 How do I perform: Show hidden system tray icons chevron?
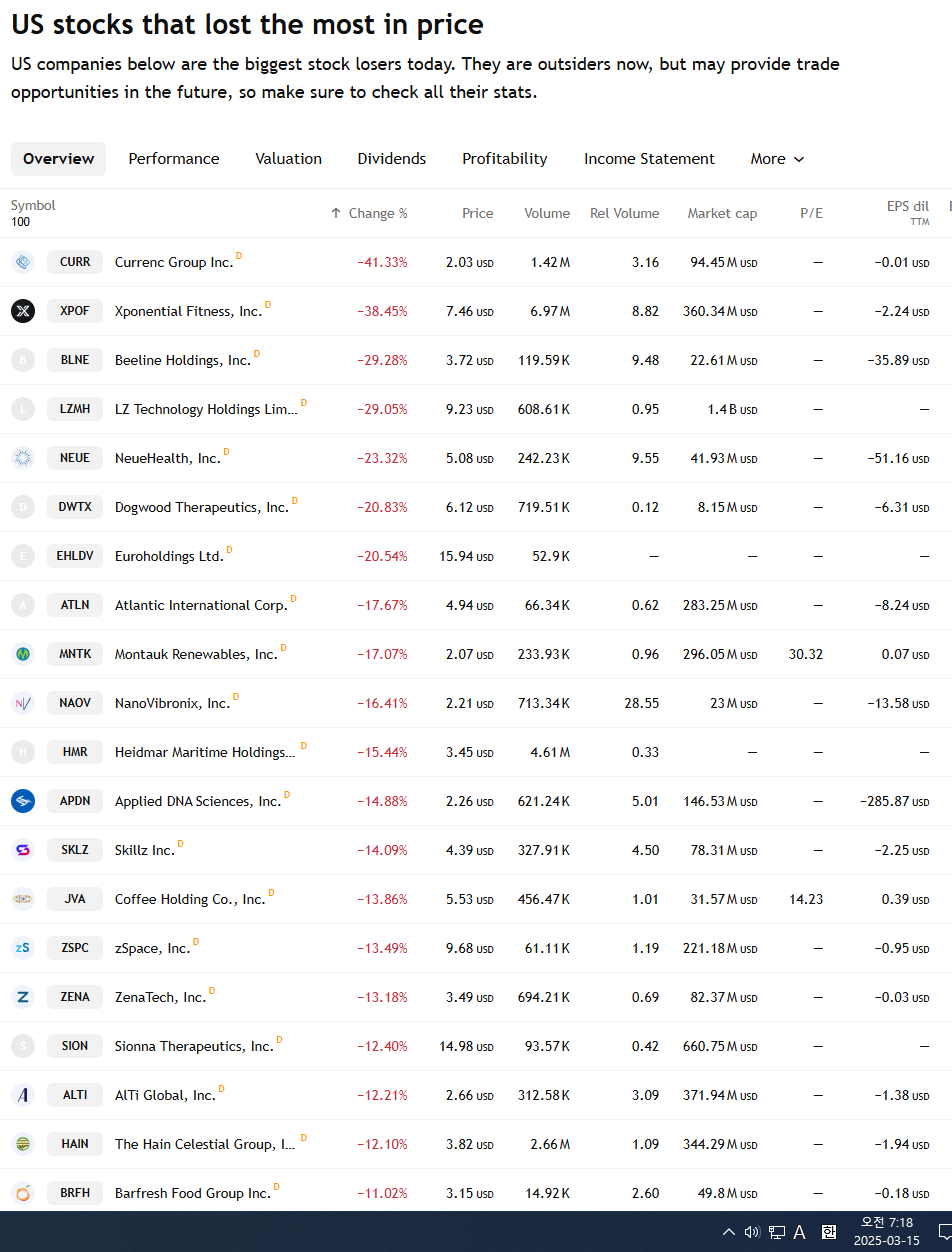point(729,1232)
